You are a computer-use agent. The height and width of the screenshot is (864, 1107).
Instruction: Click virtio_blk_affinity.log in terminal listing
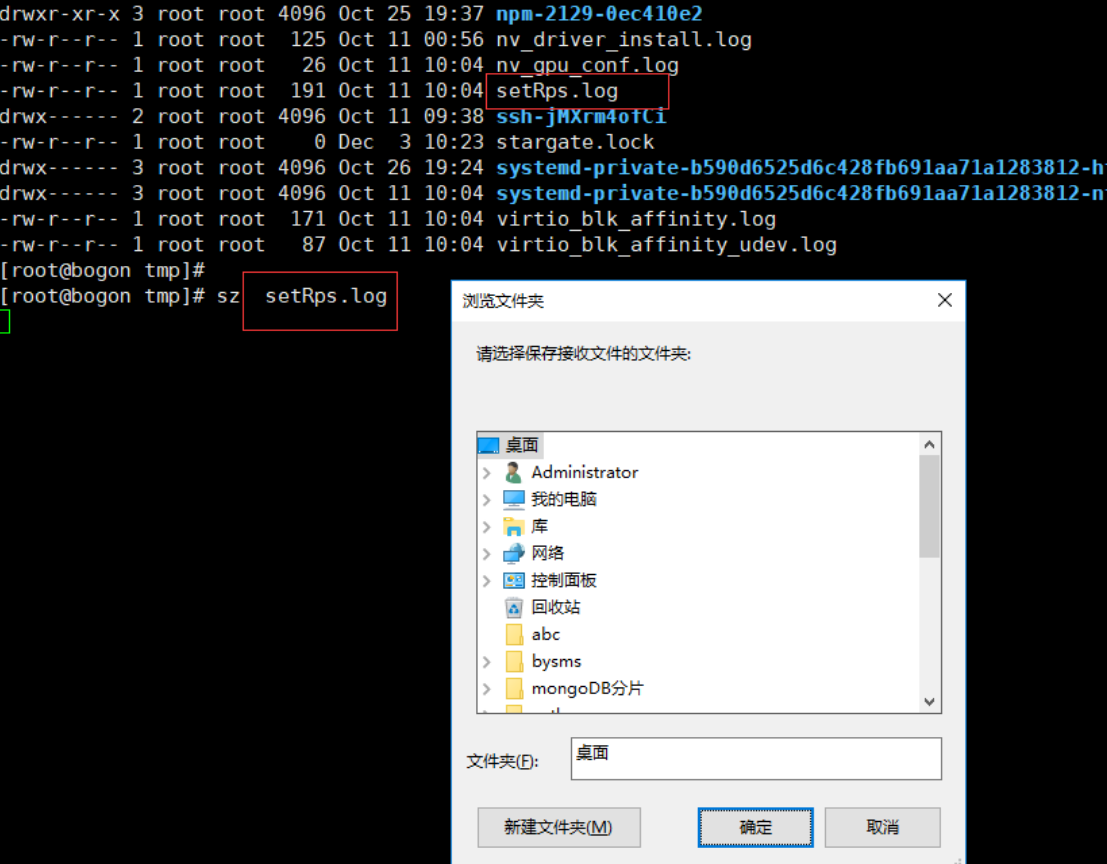pos(636,220)
